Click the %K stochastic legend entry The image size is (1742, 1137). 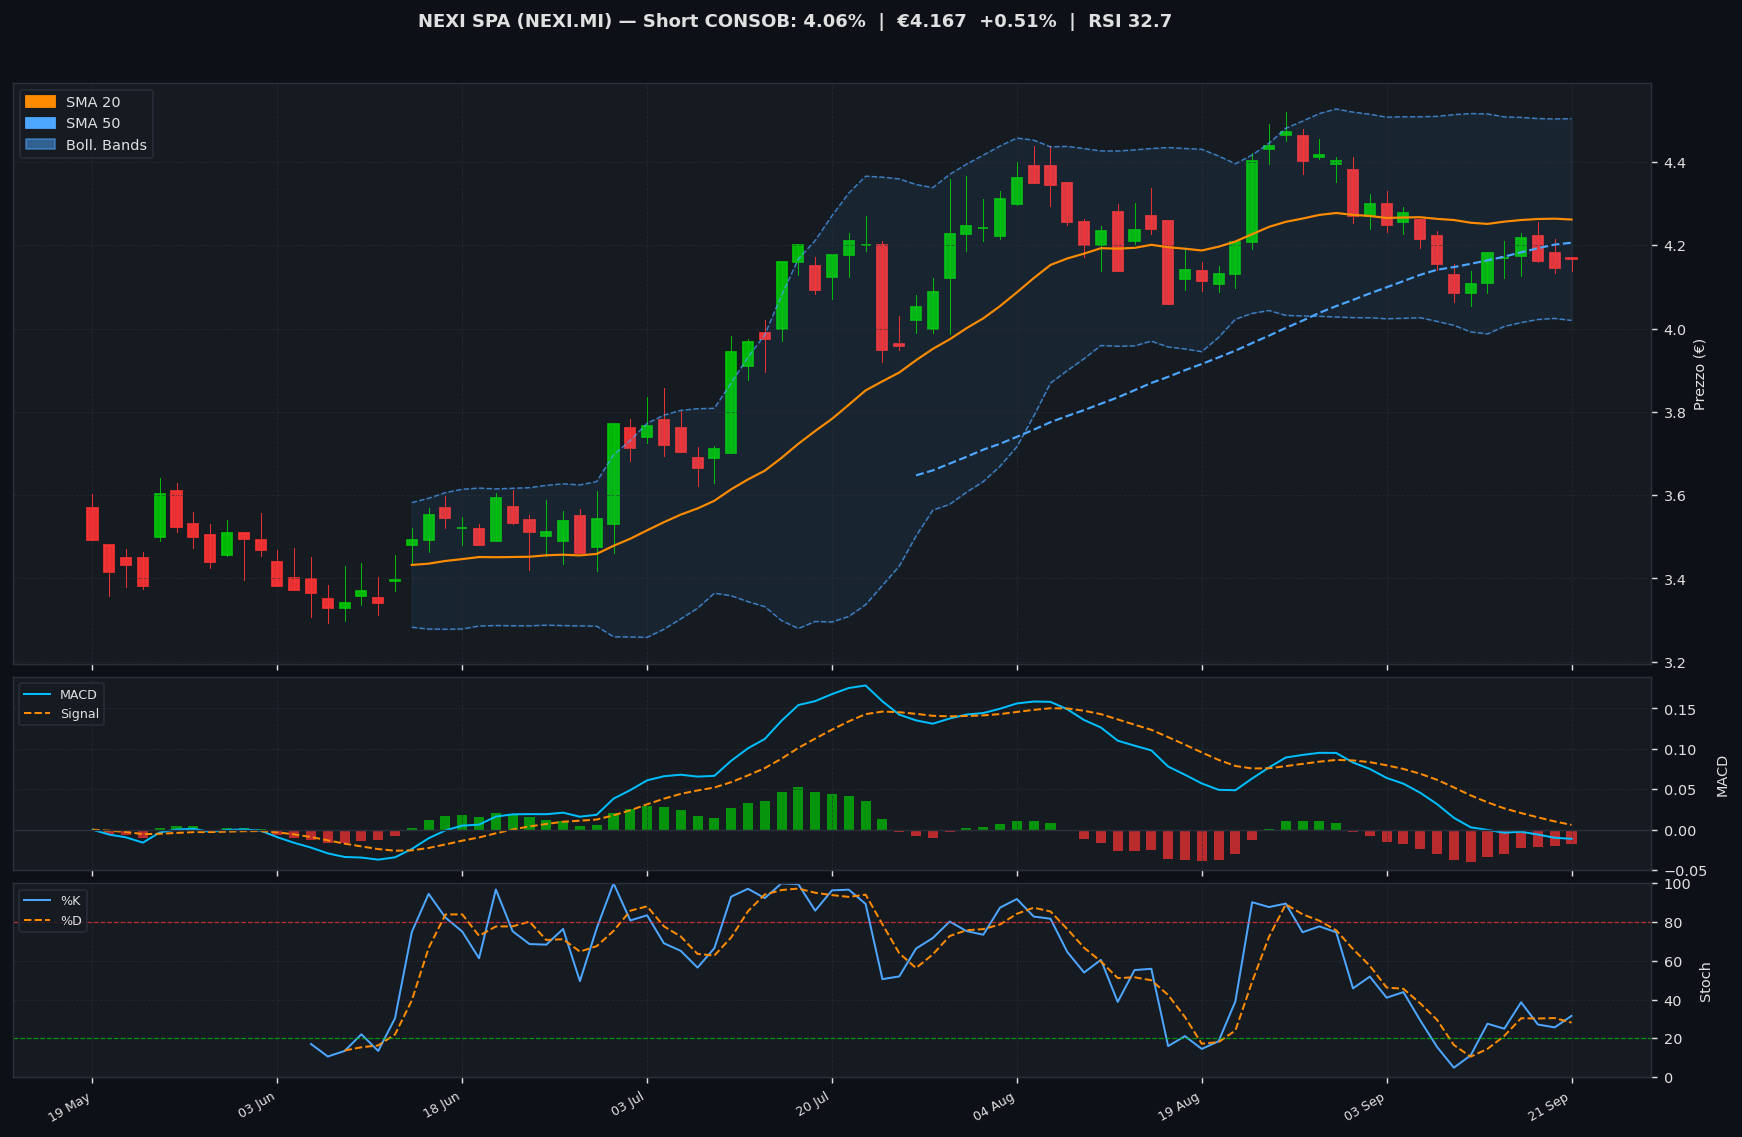click(53, 901)
